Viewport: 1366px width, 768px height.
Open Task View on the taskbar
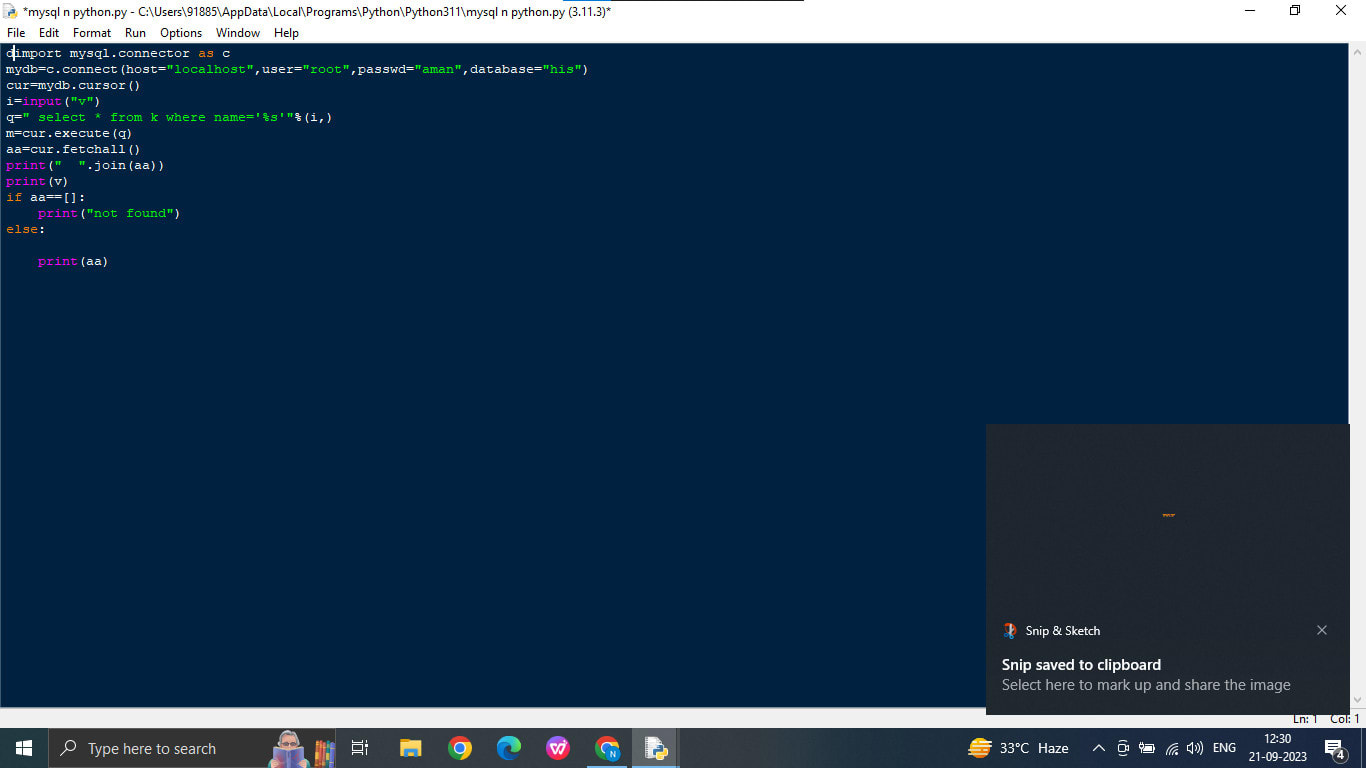point(360,748)
